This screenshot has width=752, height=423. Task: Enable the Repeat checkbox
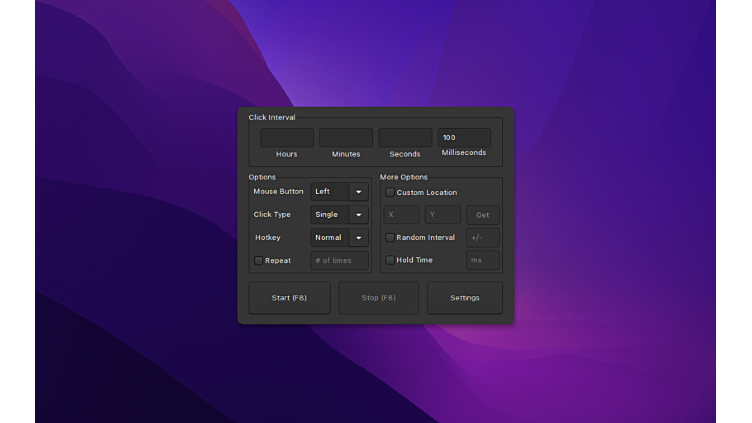[259, 261]
